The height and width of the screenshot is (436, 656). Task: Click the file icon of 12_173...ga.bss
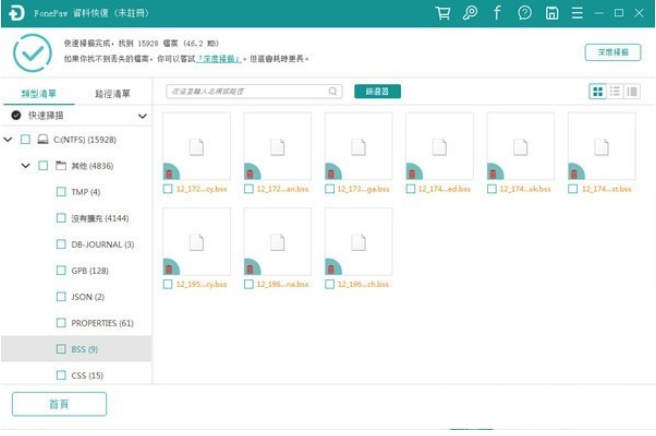(x=359, y=147)
